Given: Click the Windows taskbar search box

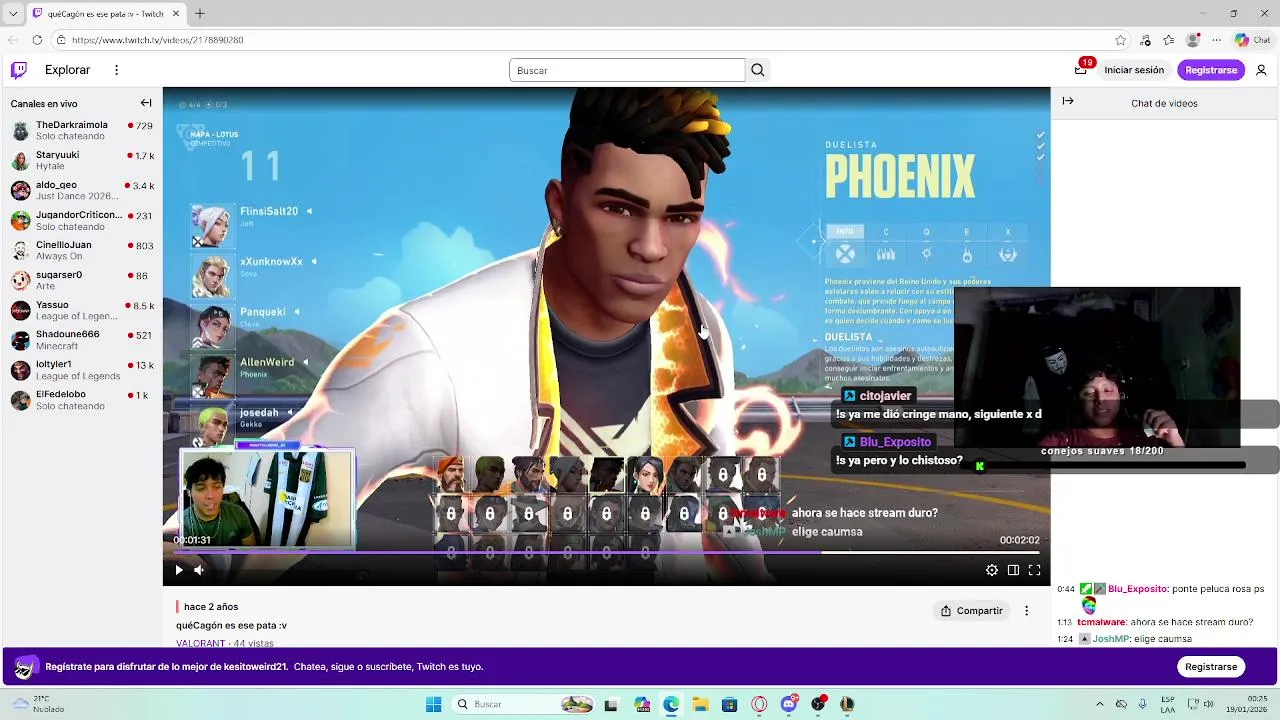Looking at the screenshot, I should coord(524,704).
